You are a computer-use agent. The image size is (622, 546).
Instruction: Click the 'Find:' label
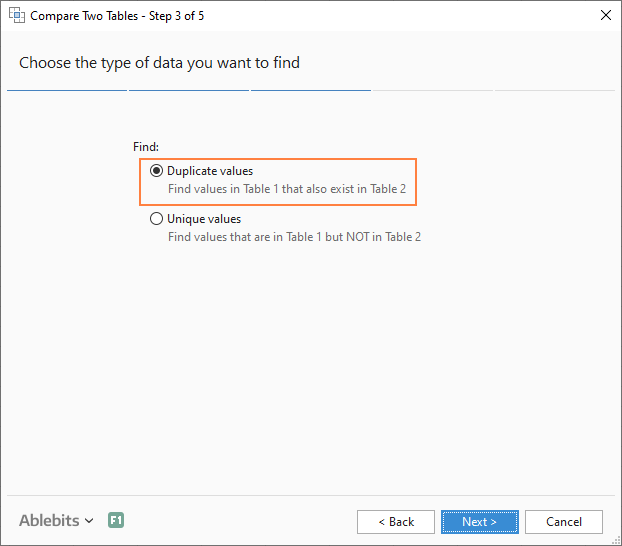[146, 147]
